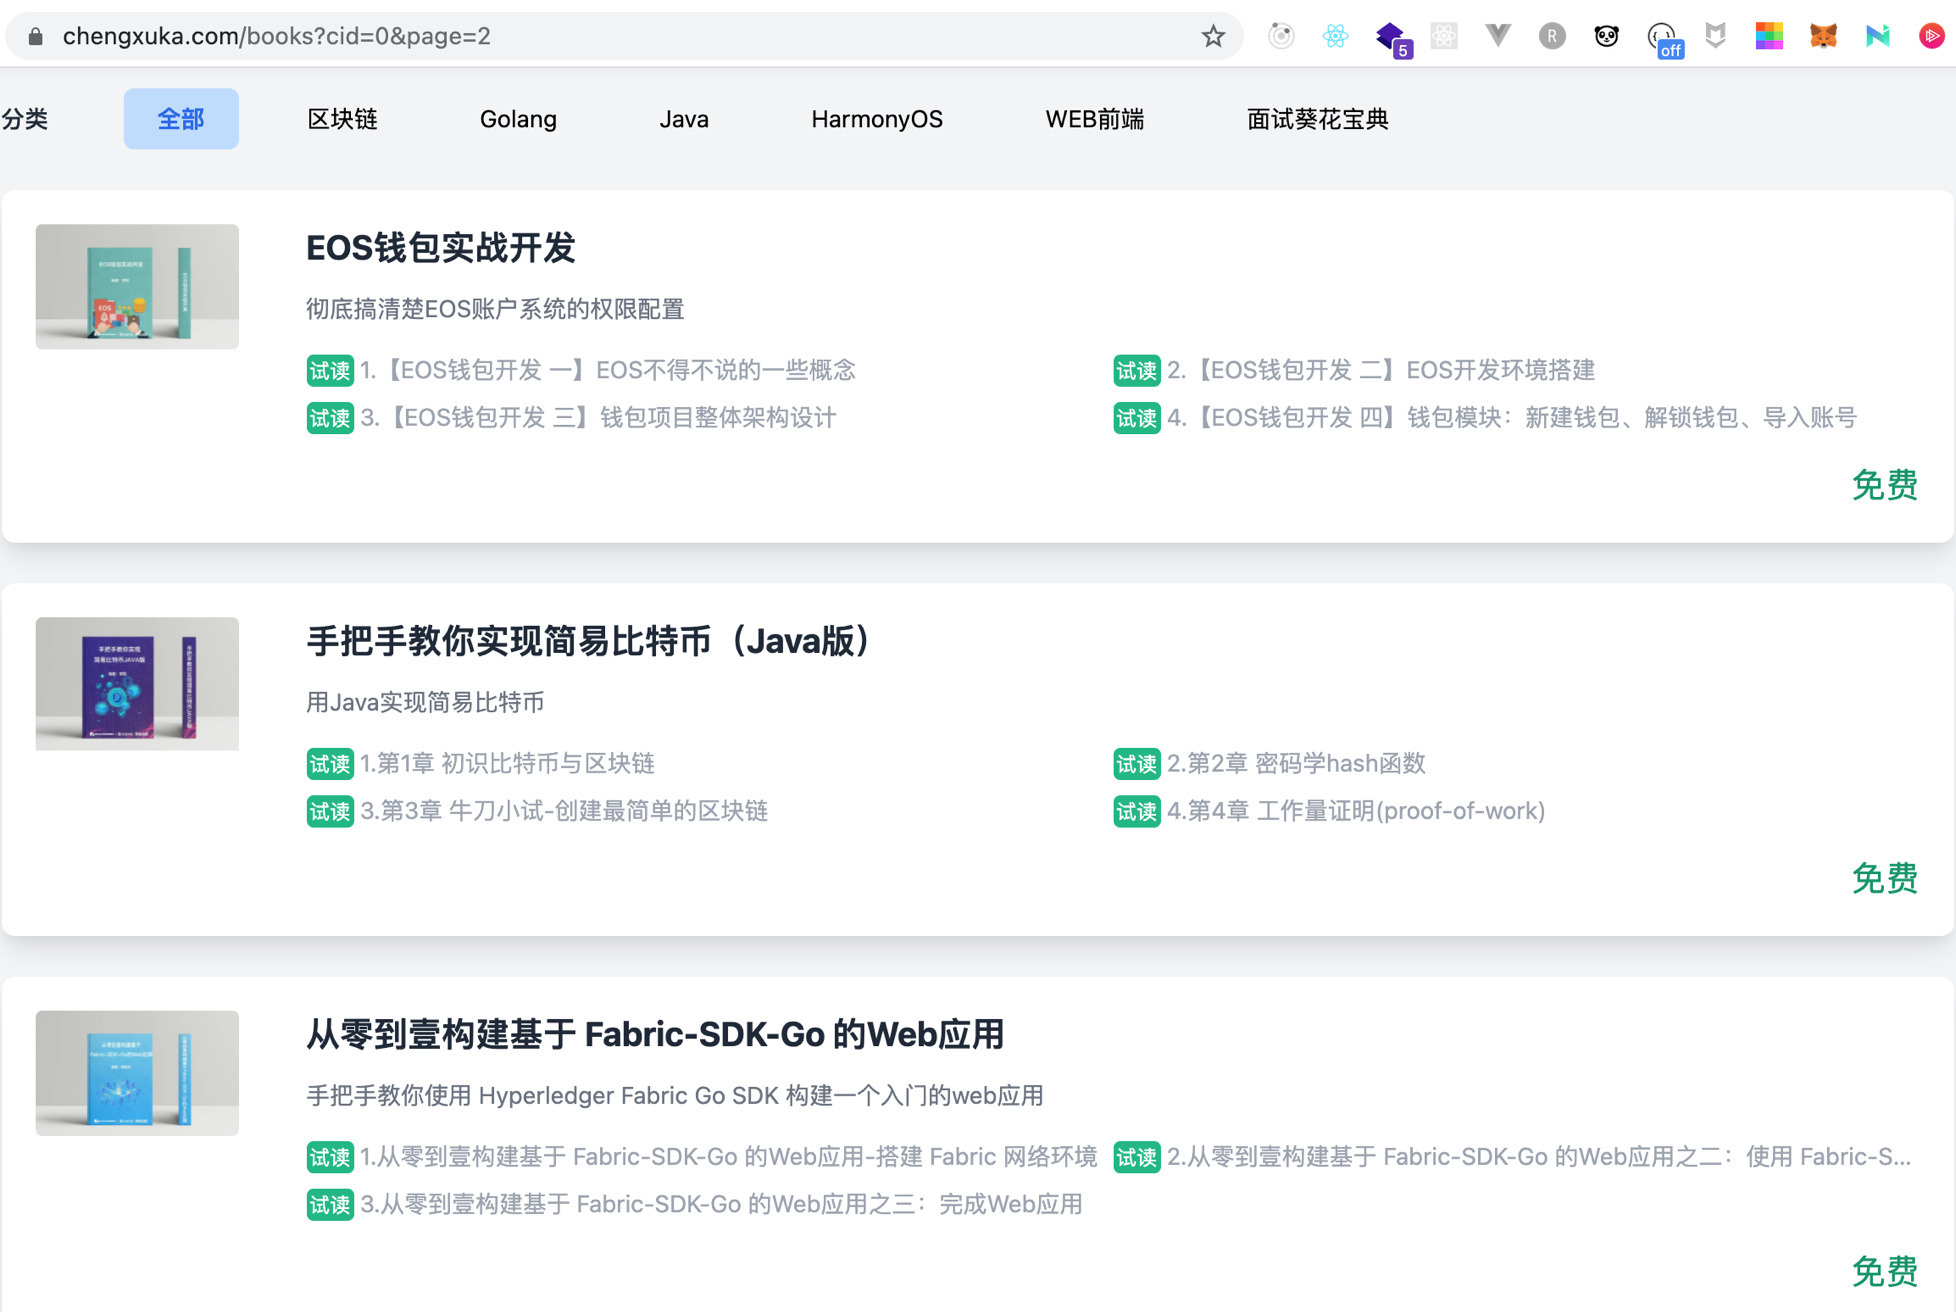The height and width of the screenshot is (1312, 1956).
Task: Open the React Developer Tools extension
Action: [1335, 37]
